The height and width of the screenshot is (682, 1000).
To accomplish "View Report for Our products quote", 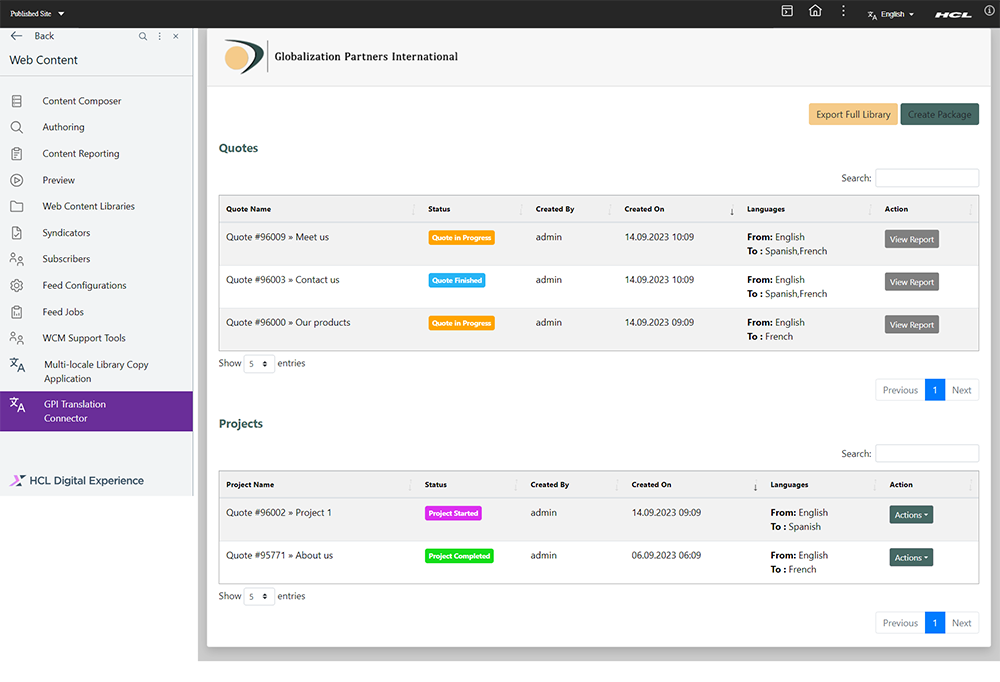I will (x=911, y=325).
